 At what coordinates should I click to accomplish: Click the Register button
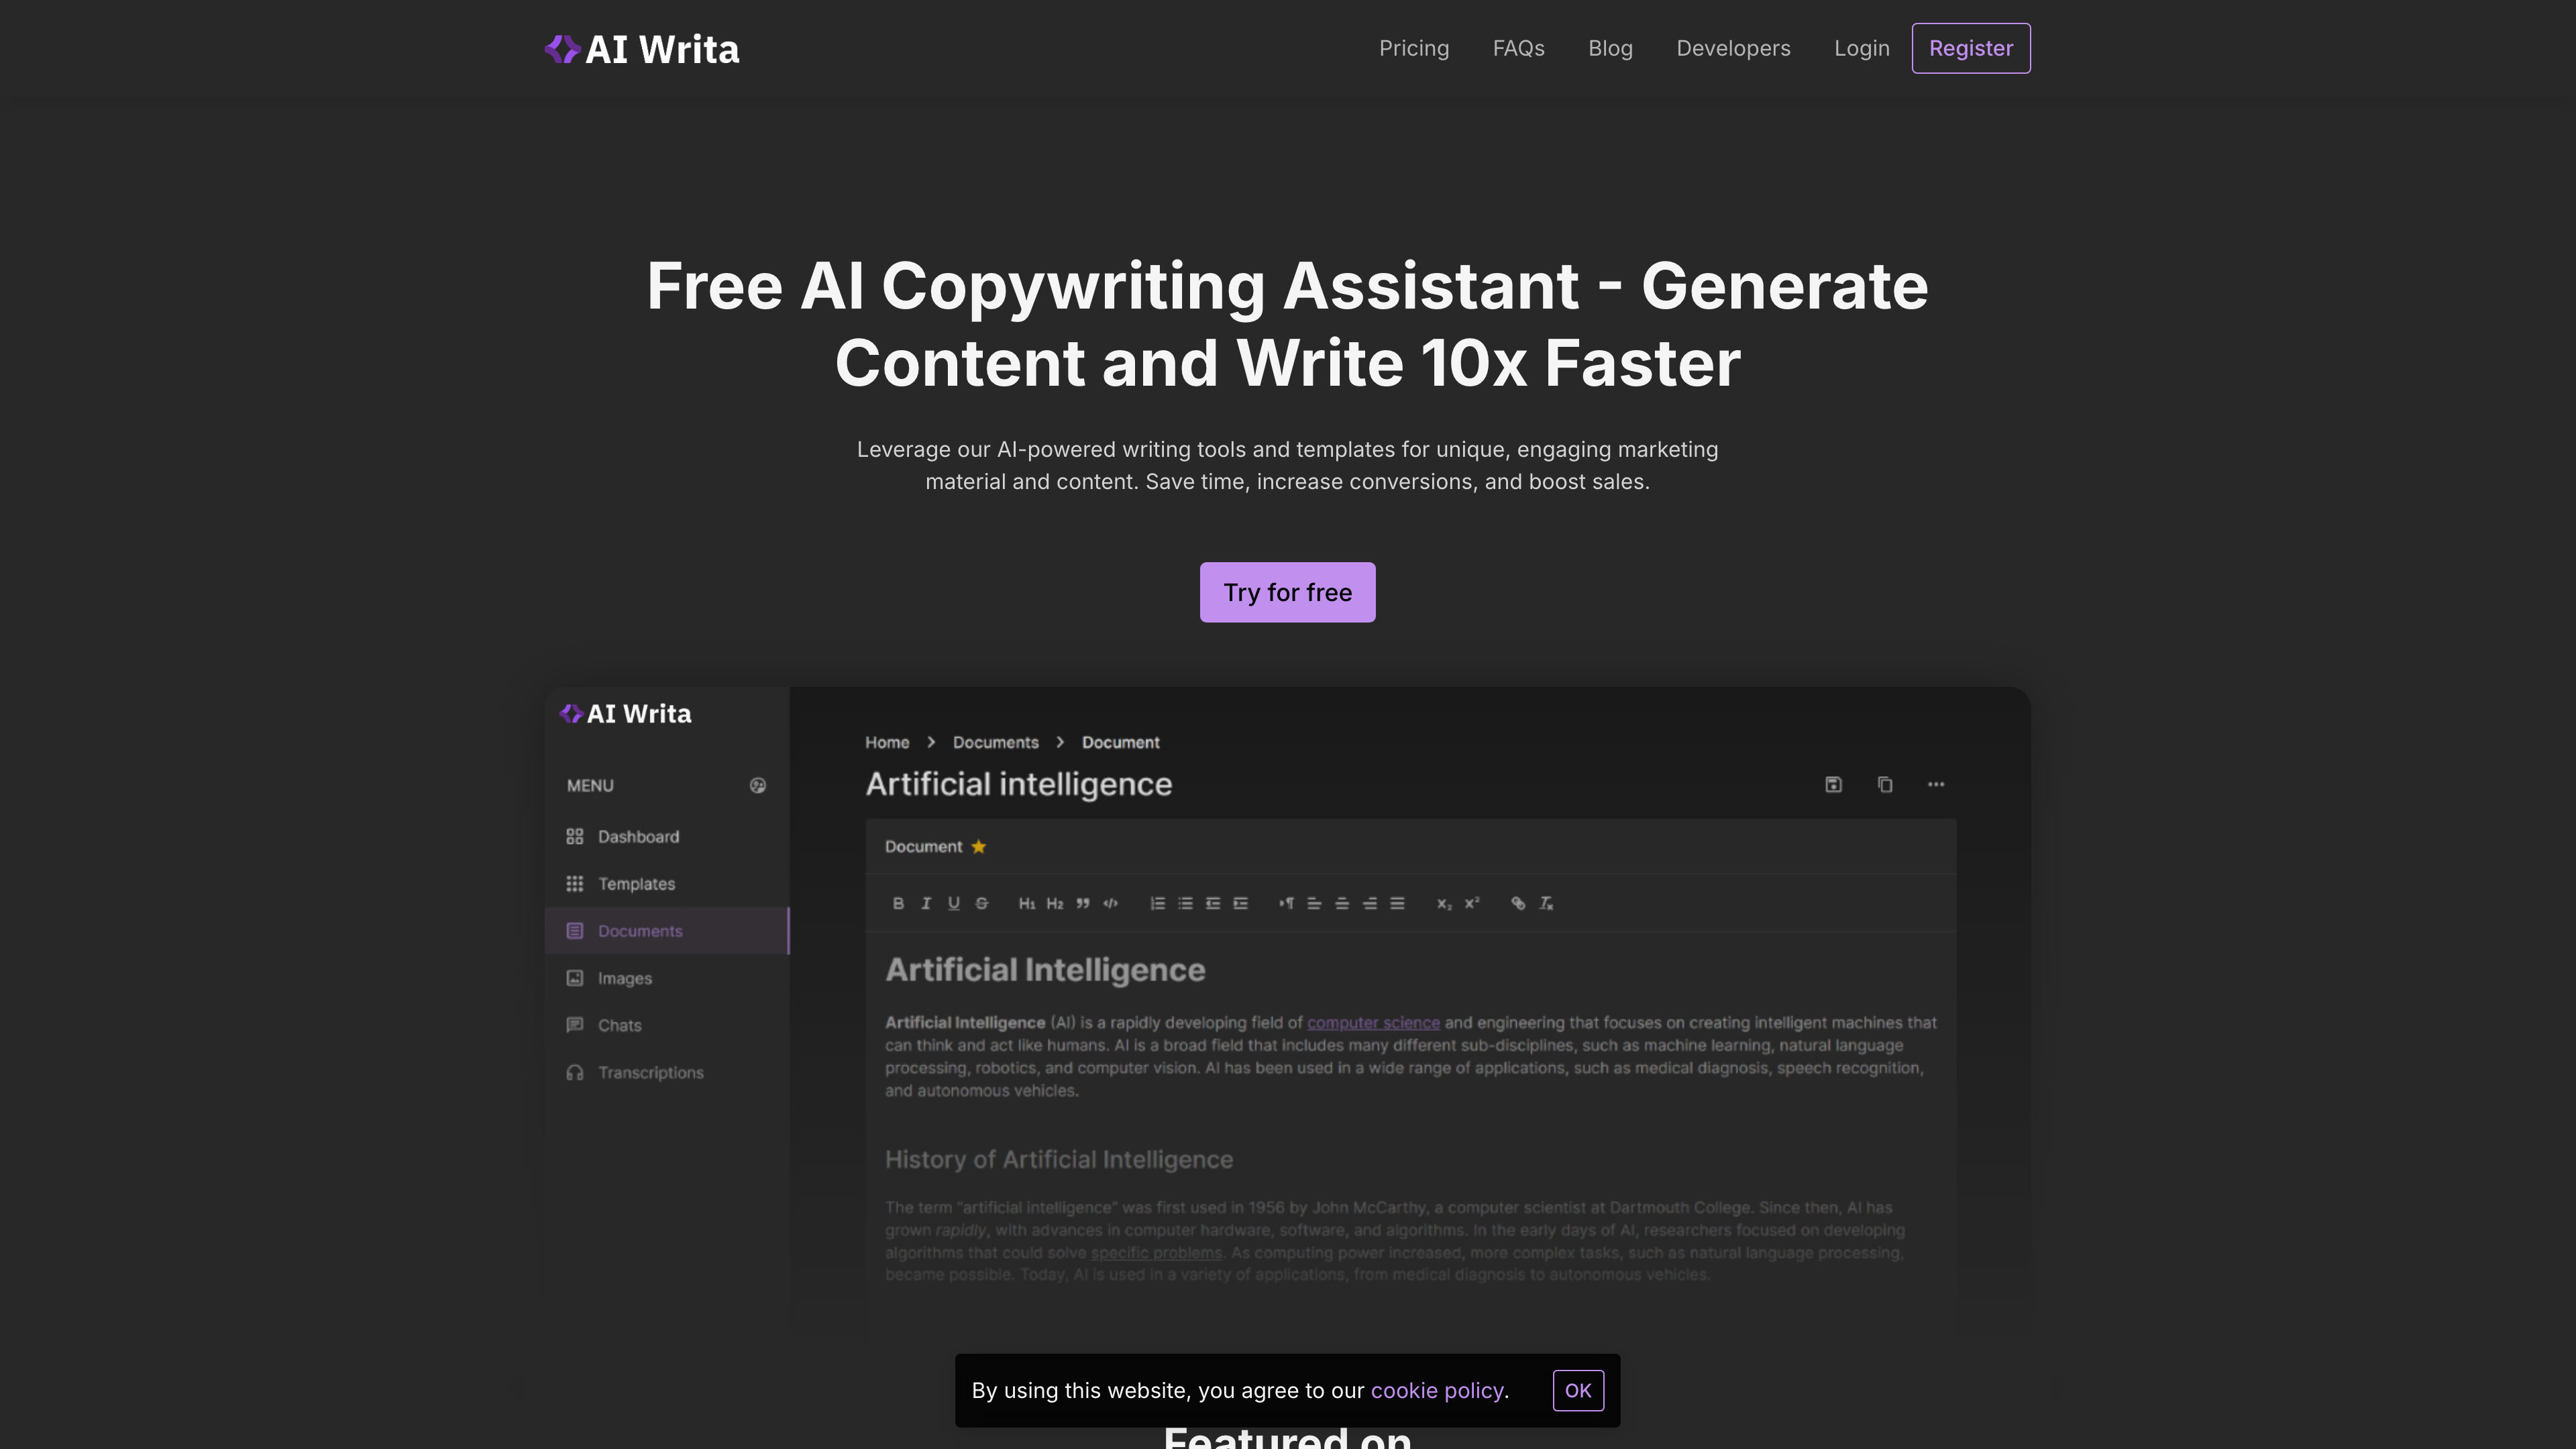[x=1971, y=48]
